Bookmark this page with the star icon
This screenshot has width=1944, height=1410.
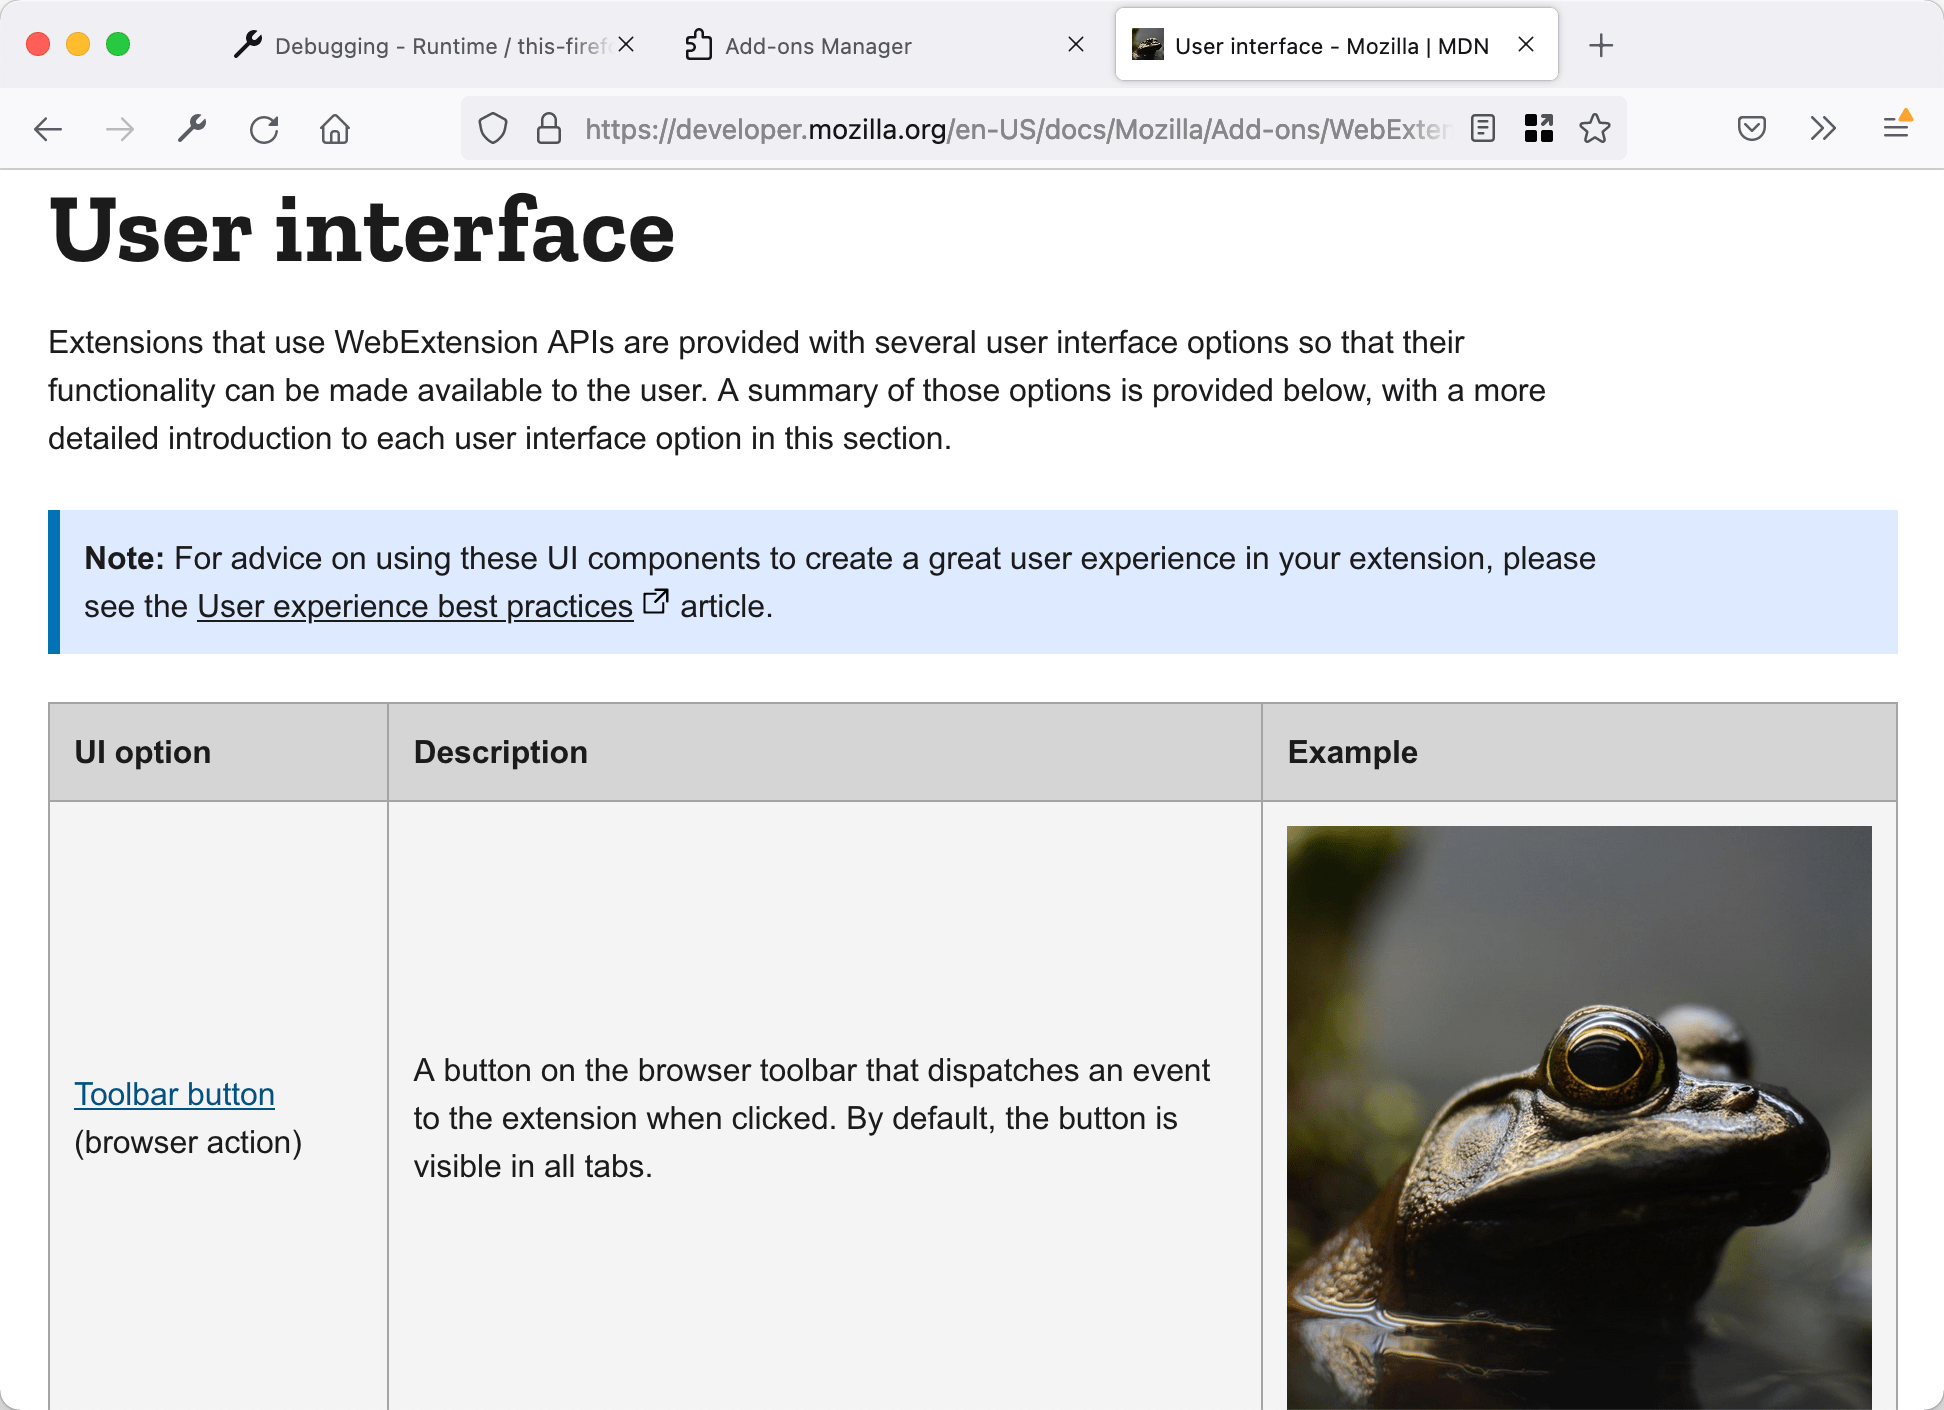point(1595,128)
